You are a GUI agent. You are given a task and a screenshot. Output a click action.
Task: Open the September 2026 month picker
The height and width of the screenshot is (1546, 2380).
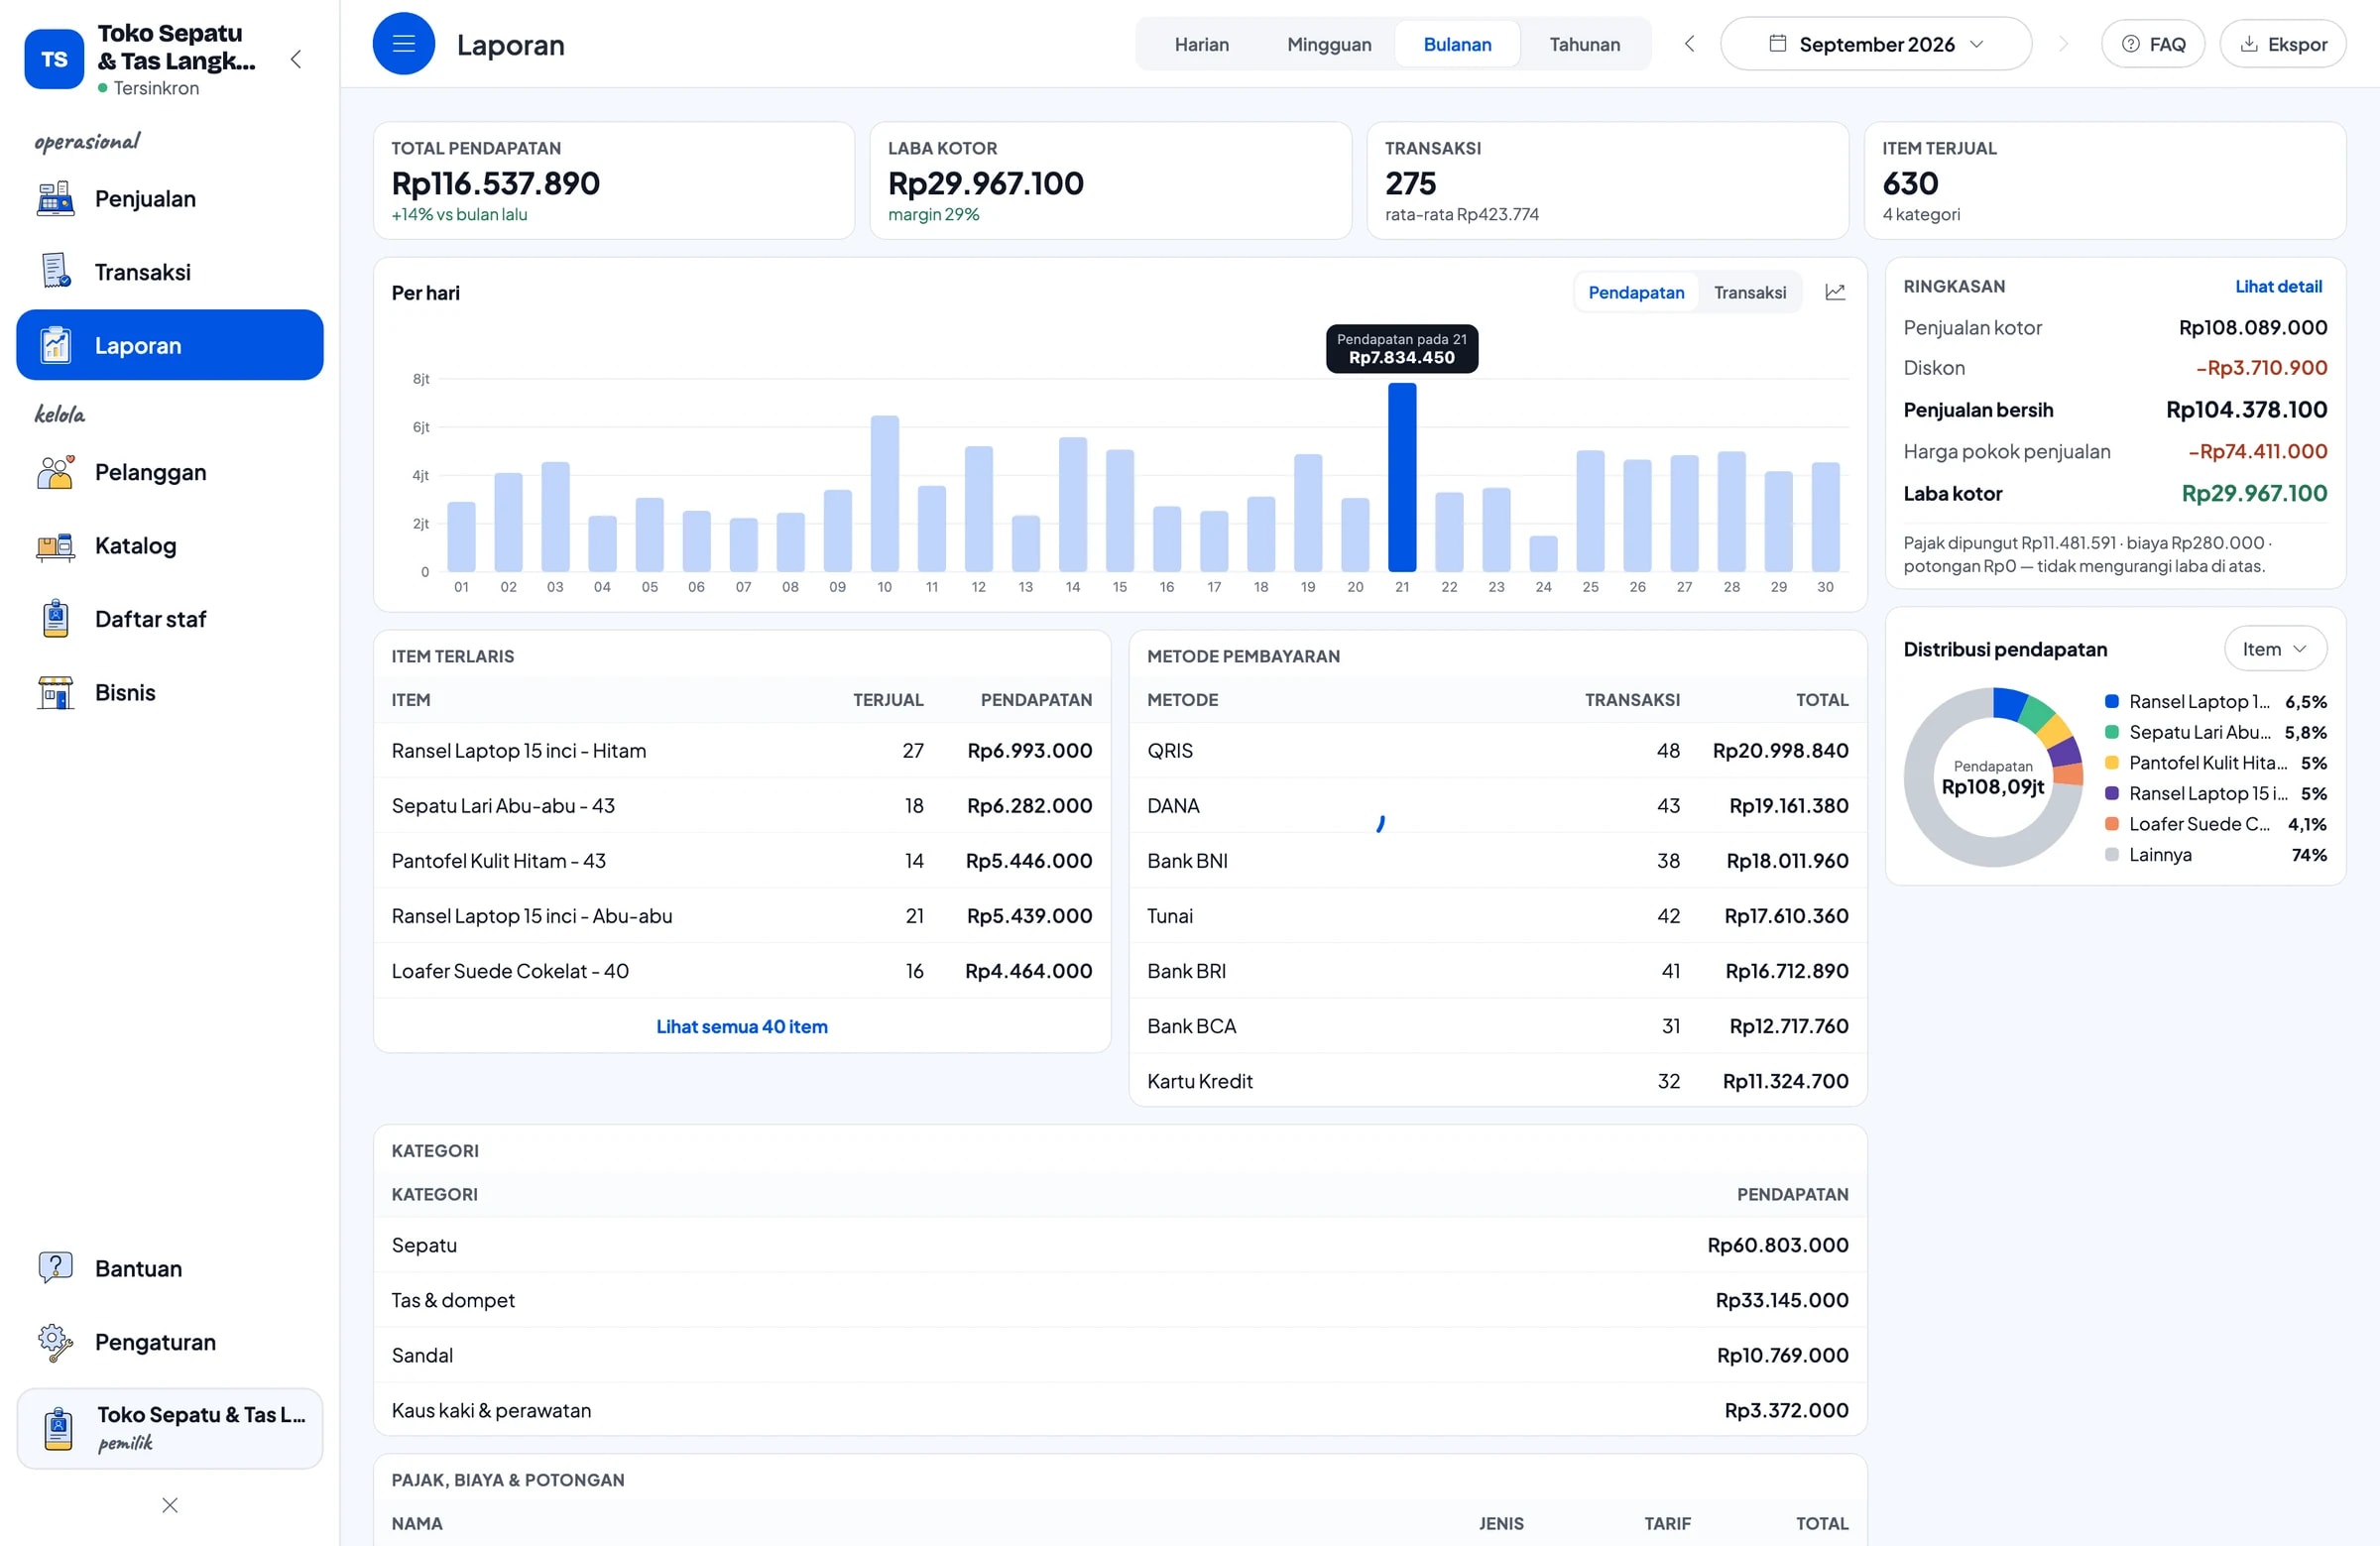pyautogui.click(x=1875, y=44)
